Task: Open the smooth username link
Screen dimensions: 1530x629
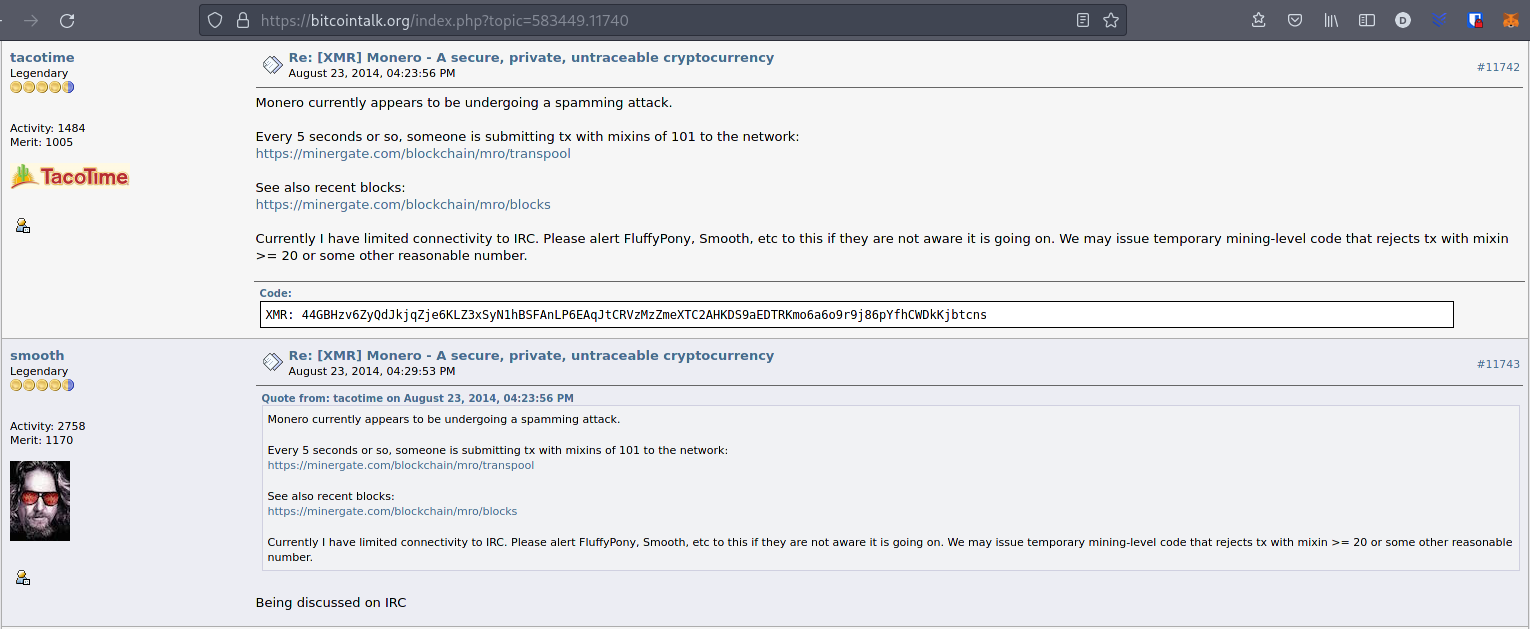Action: pos(37,355)
